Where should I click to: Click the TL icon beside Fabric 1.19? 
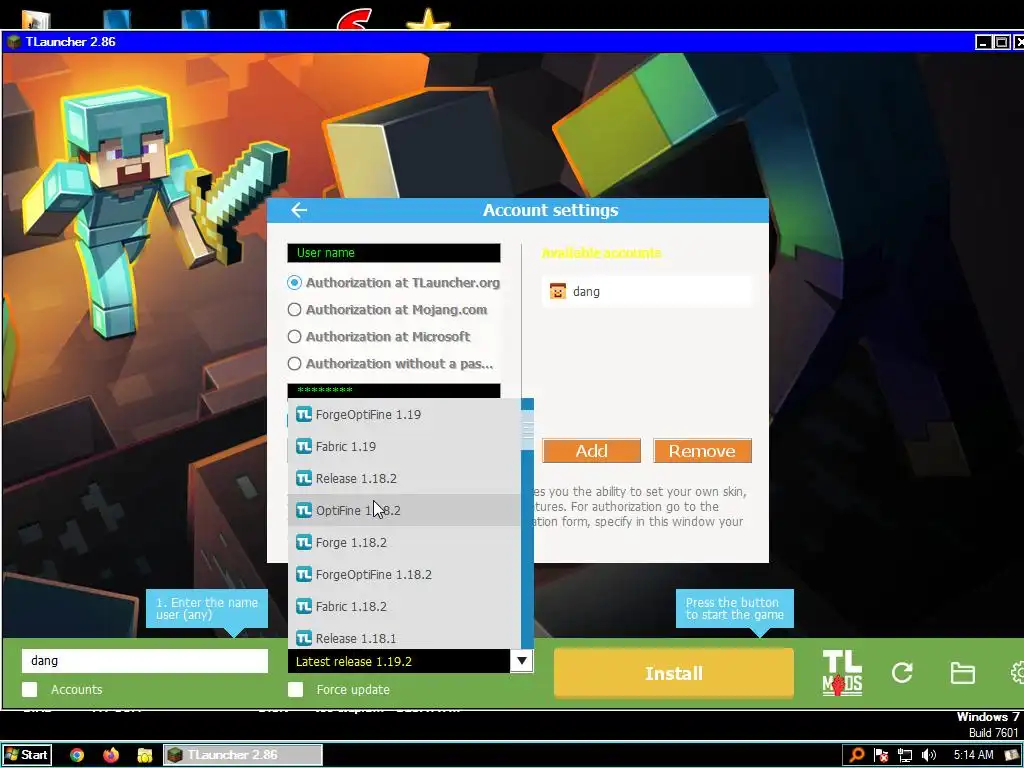click(x=304, y=446)
